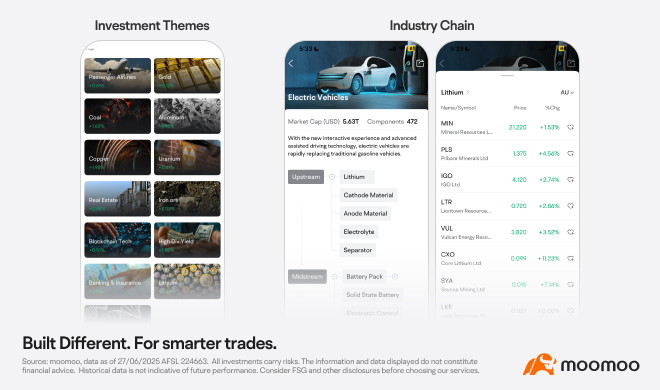The image size is (660, 390).
Task: Add VUL to watchlist heart
Action: click(571, 232)
